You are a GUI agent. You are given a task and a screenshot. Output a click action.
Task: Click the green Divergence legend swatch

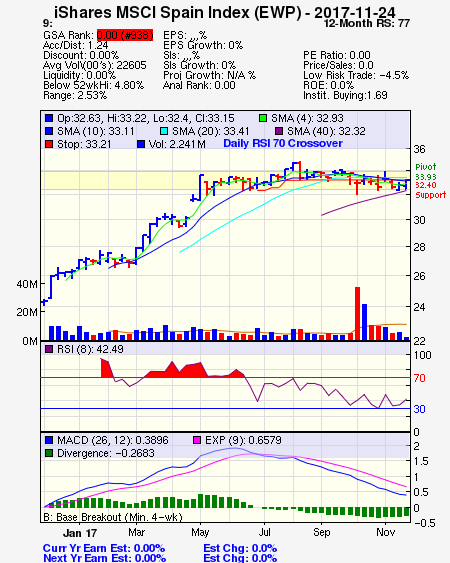point(49,453)
